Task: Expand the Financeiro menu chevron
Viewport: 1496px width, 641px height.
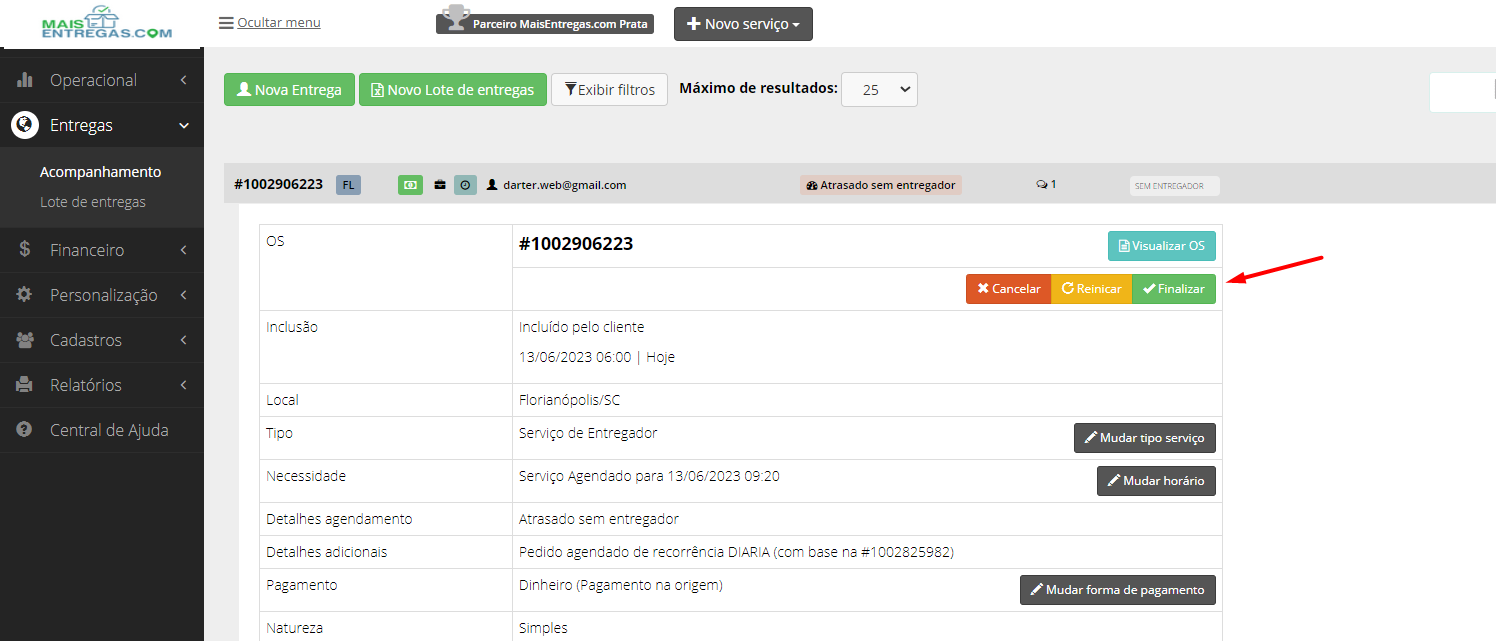Action: pyautogui.click(x=184, y=250)
